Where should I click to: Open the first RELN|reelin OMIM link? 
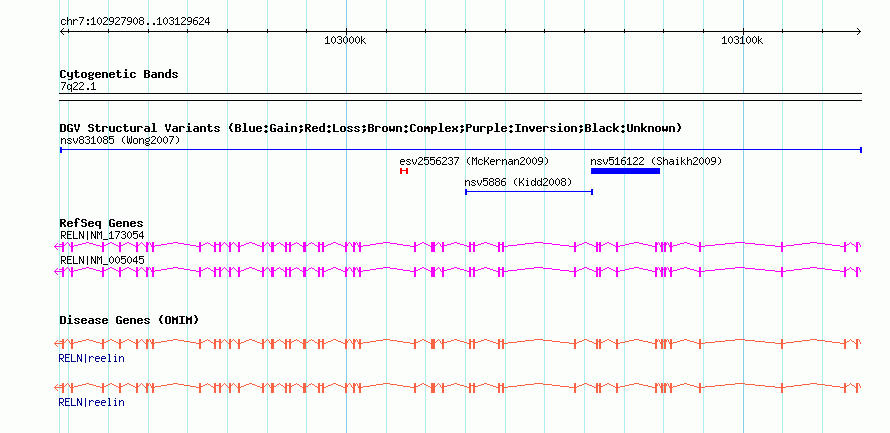coord(91,358)
